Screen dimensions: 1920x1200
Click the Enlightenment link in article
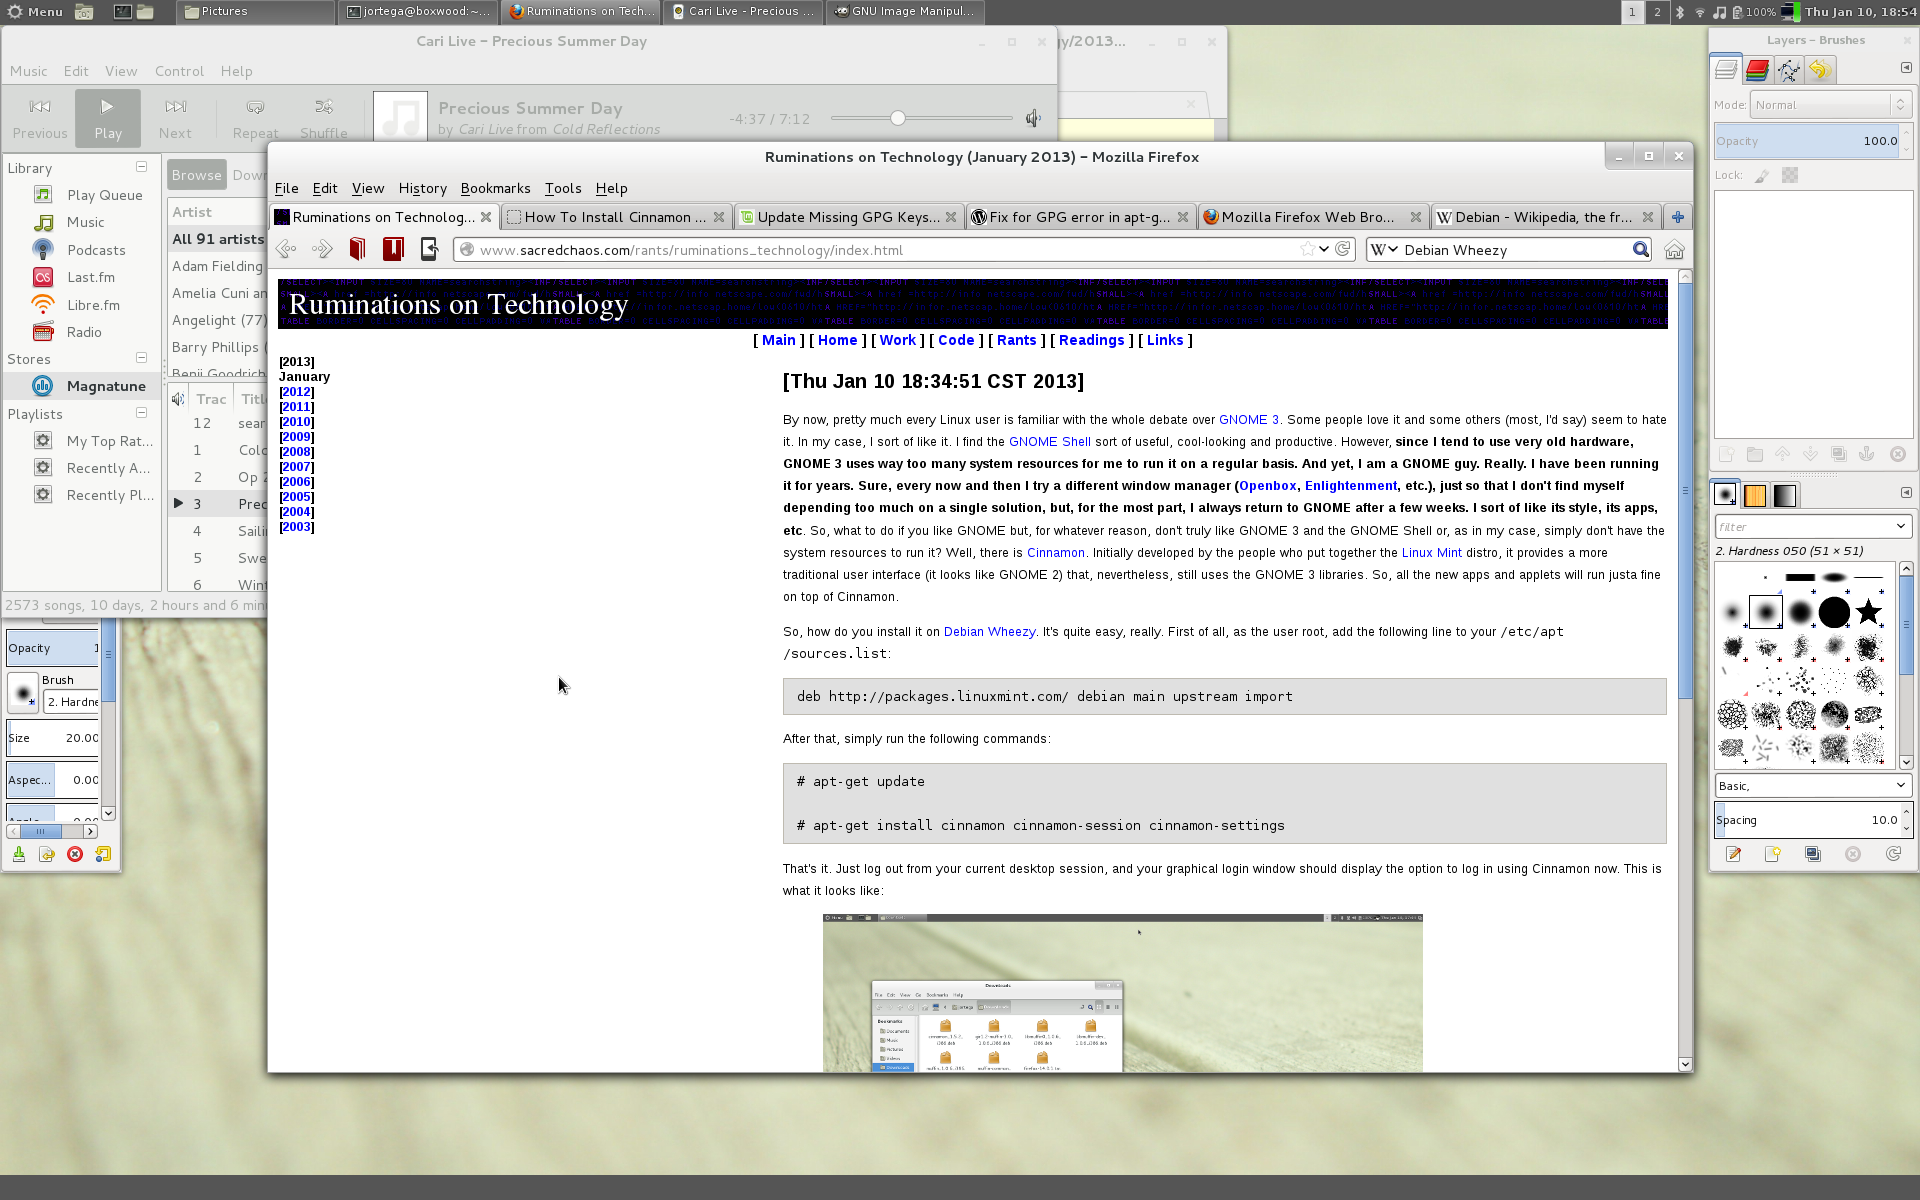click(x=1350, y=486)
